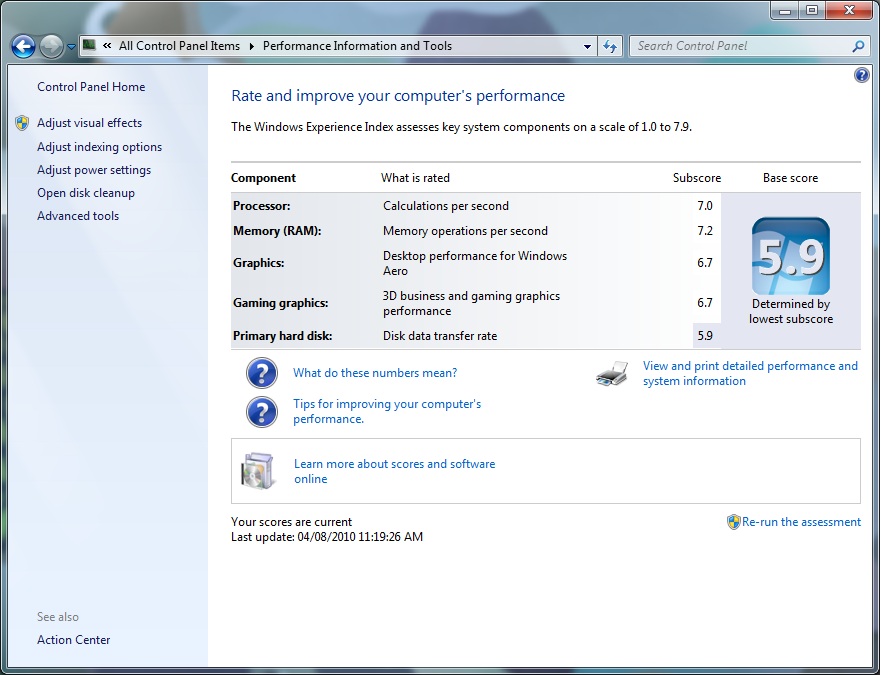Click question icon beside Tips for improving performance

coord(262,412)
